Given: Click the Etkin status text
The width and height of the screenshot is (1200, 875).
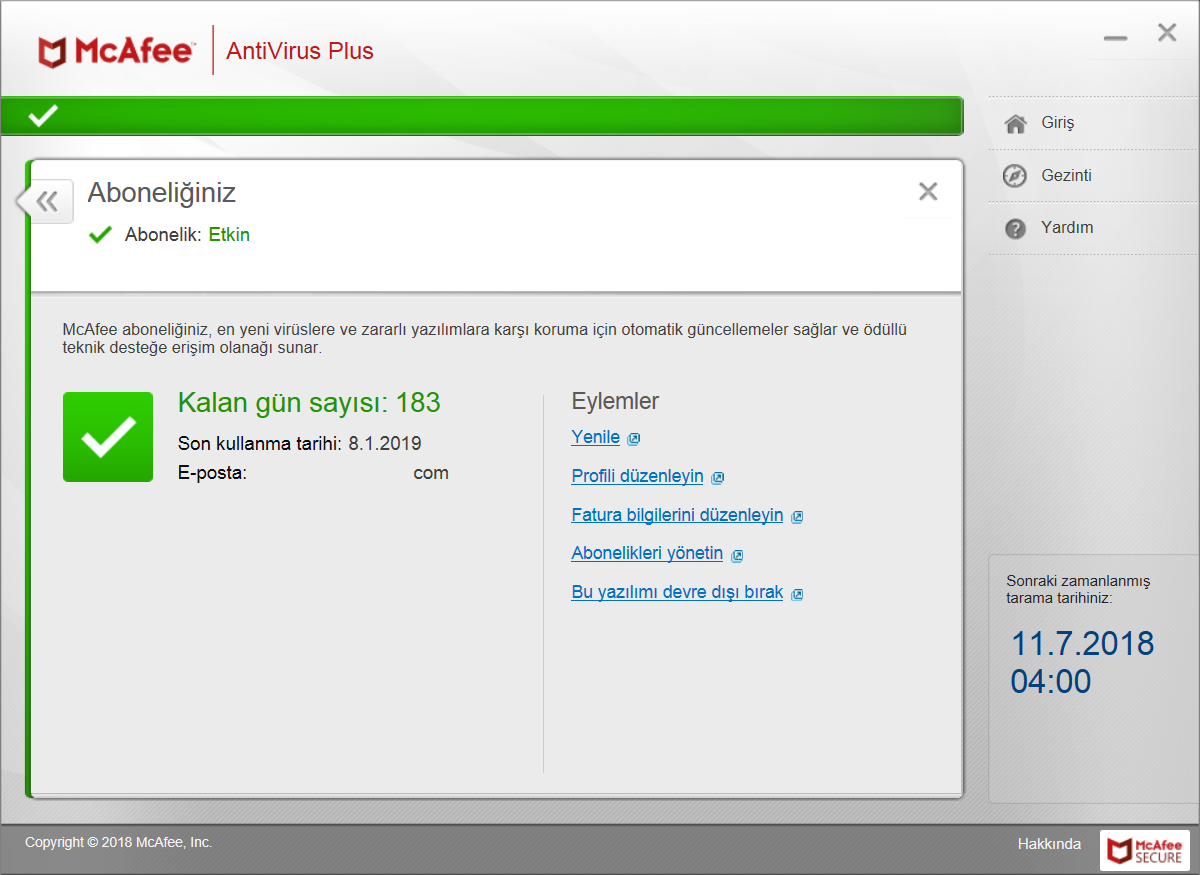Looking at the screenshot, I should (229, 235).
